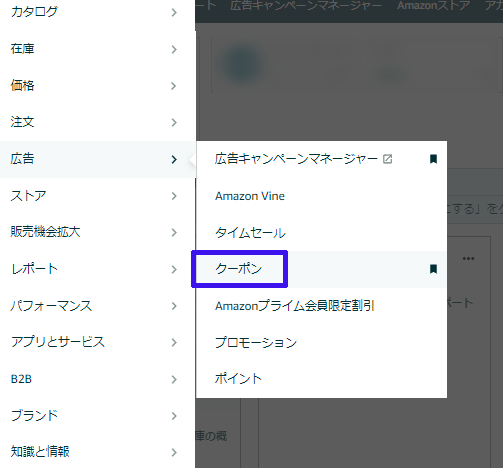Image resolution: width=503 pixels, height=468 pixels.
Task: Expand chevron next to アプリとサービス
Action: [174, 343]
